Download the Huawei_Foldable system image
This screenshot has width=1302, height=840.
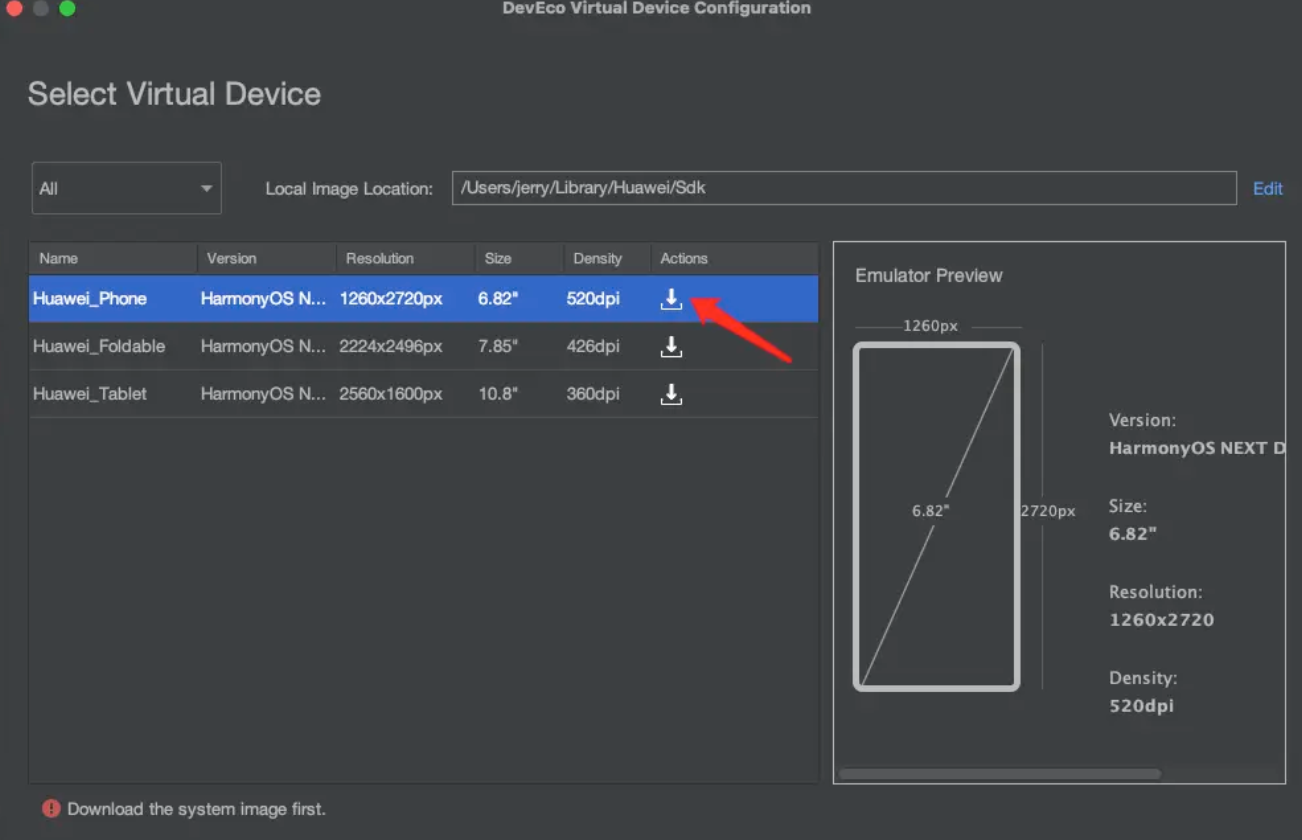click(x=671, y=347)
